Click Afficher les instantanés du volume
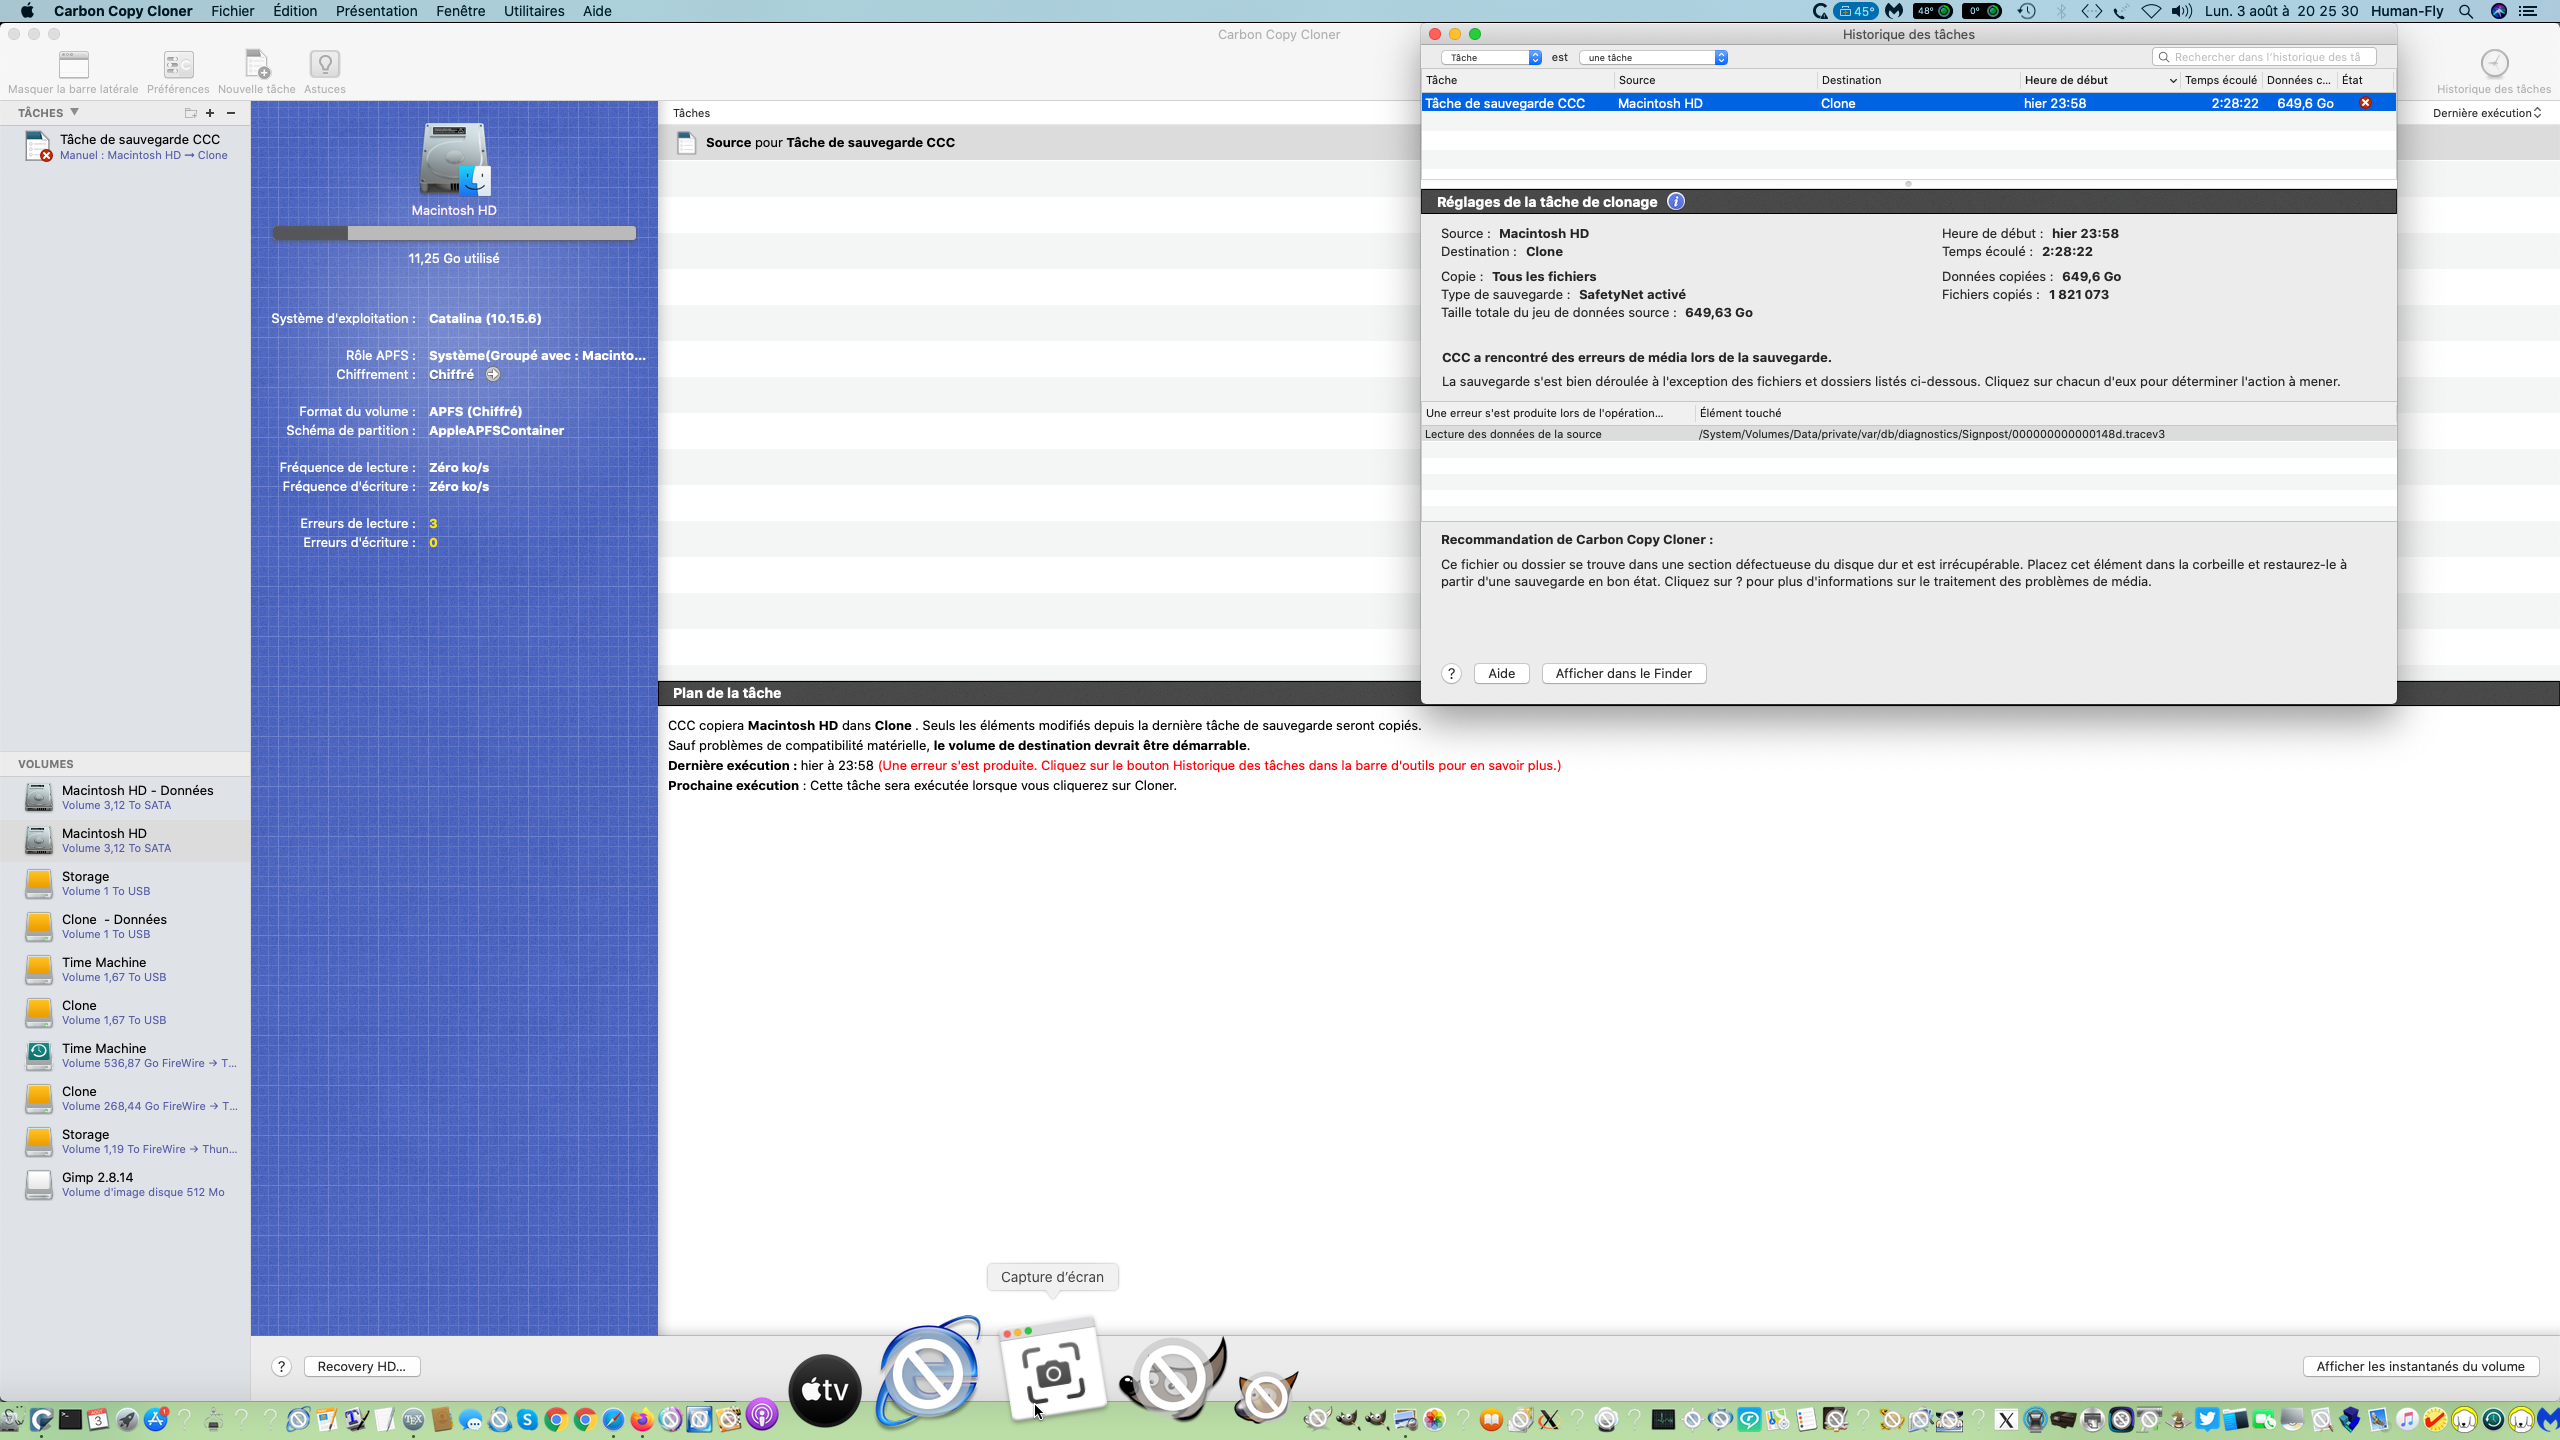2560x1440 pixels. pyautogui.click(x=2420, y=1367)
